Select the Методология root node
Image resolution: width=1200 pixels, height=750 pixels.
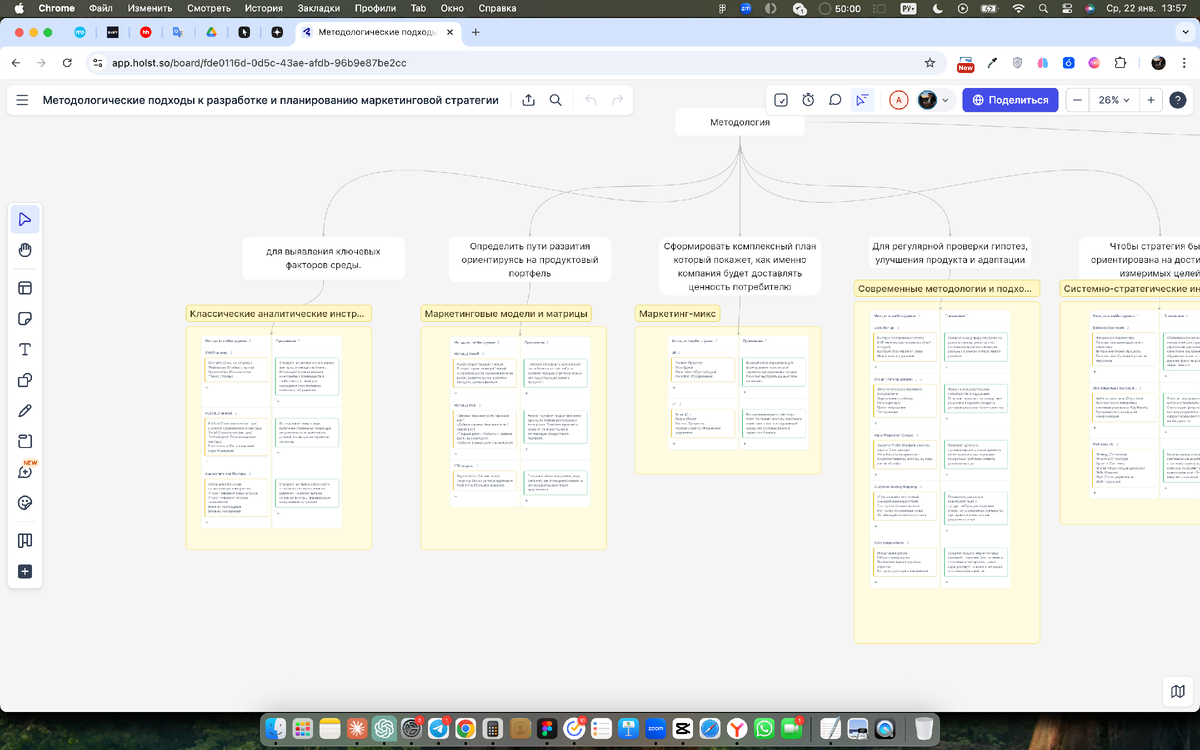(x=740, y=124)
